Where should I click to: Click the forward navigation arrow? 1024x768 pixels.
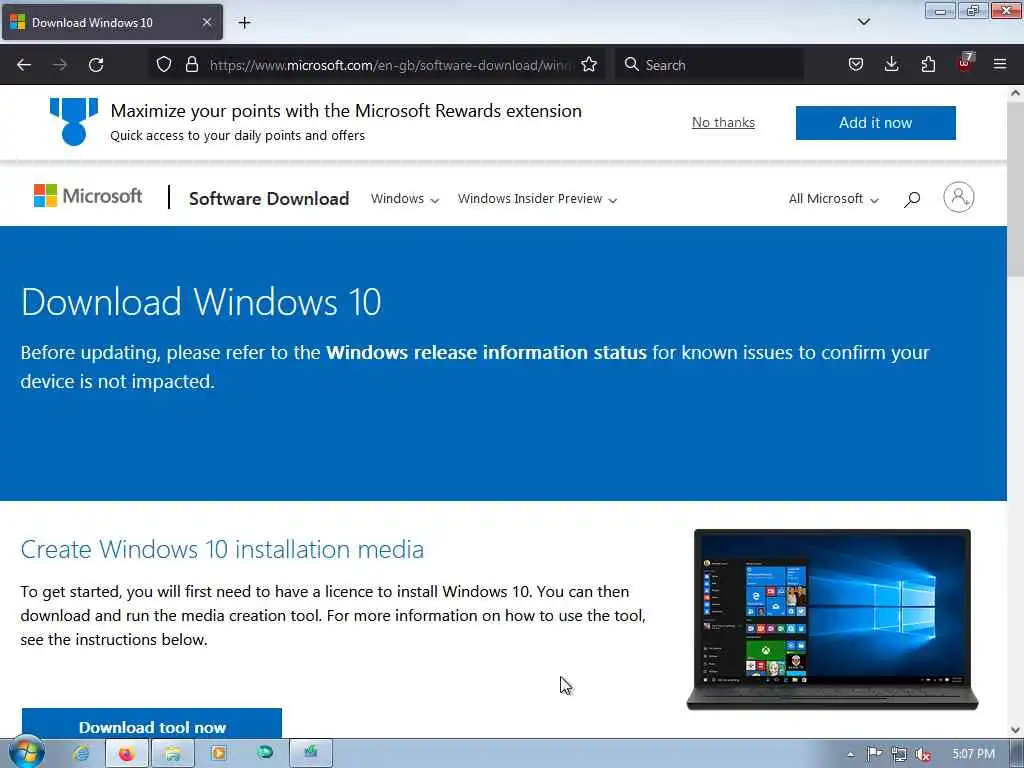pos(60,65)
